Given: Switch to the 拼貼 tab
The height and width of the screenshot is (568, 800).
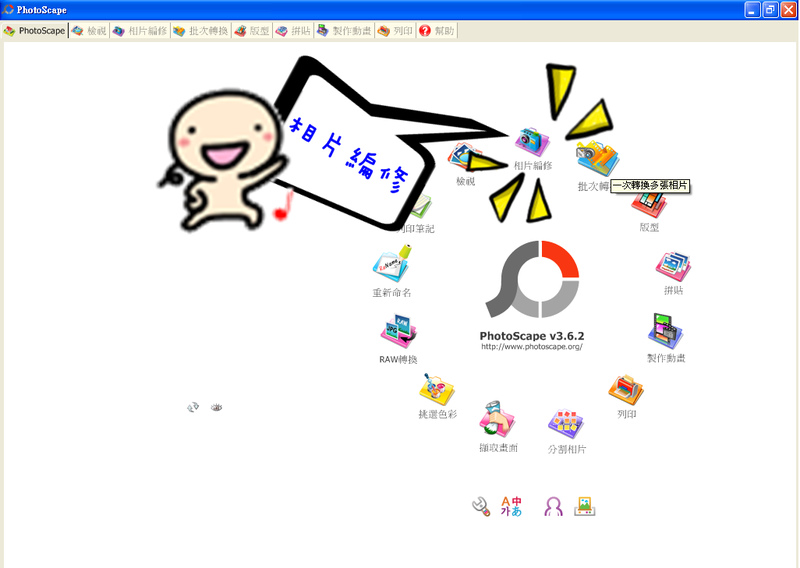Looking at the screenshot, I should pyautogui.click(x=293, y=31).
